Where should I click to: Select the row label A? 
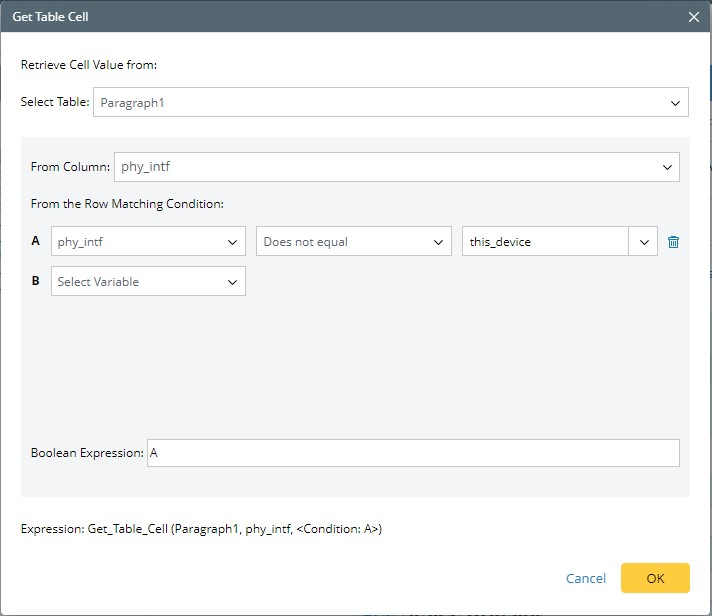[36, 242]
